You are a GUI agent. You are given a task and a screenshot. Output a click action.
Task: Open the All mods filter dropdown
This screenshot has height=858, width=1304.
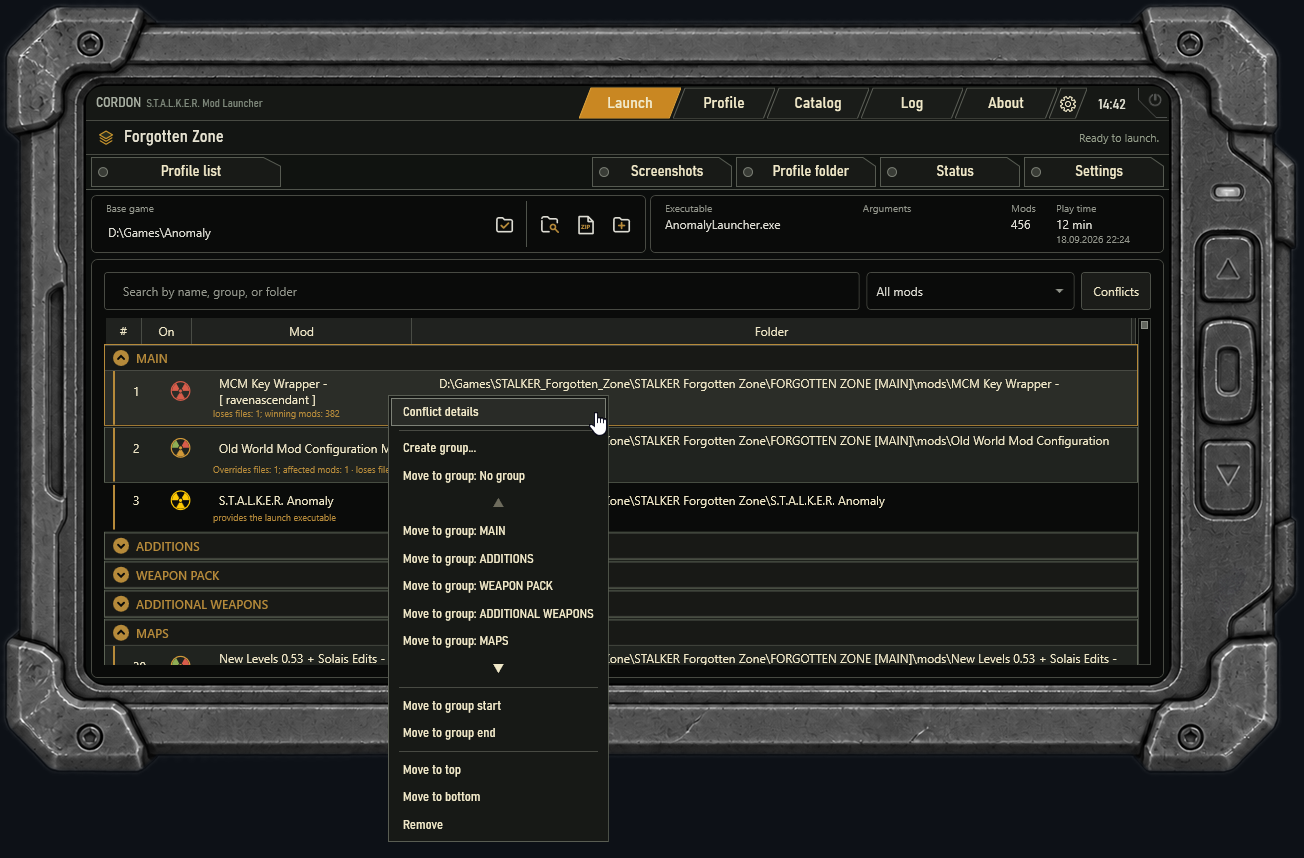(x=970, y=291)
